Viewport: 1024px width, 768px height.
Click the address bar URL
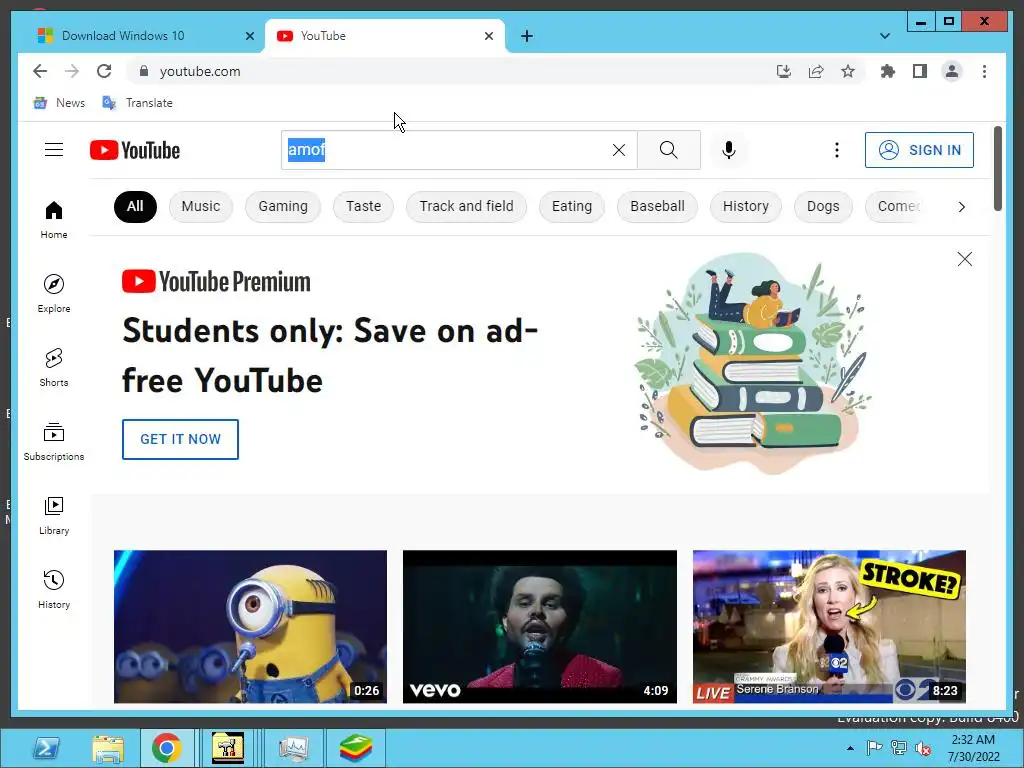tap(200, 71)
